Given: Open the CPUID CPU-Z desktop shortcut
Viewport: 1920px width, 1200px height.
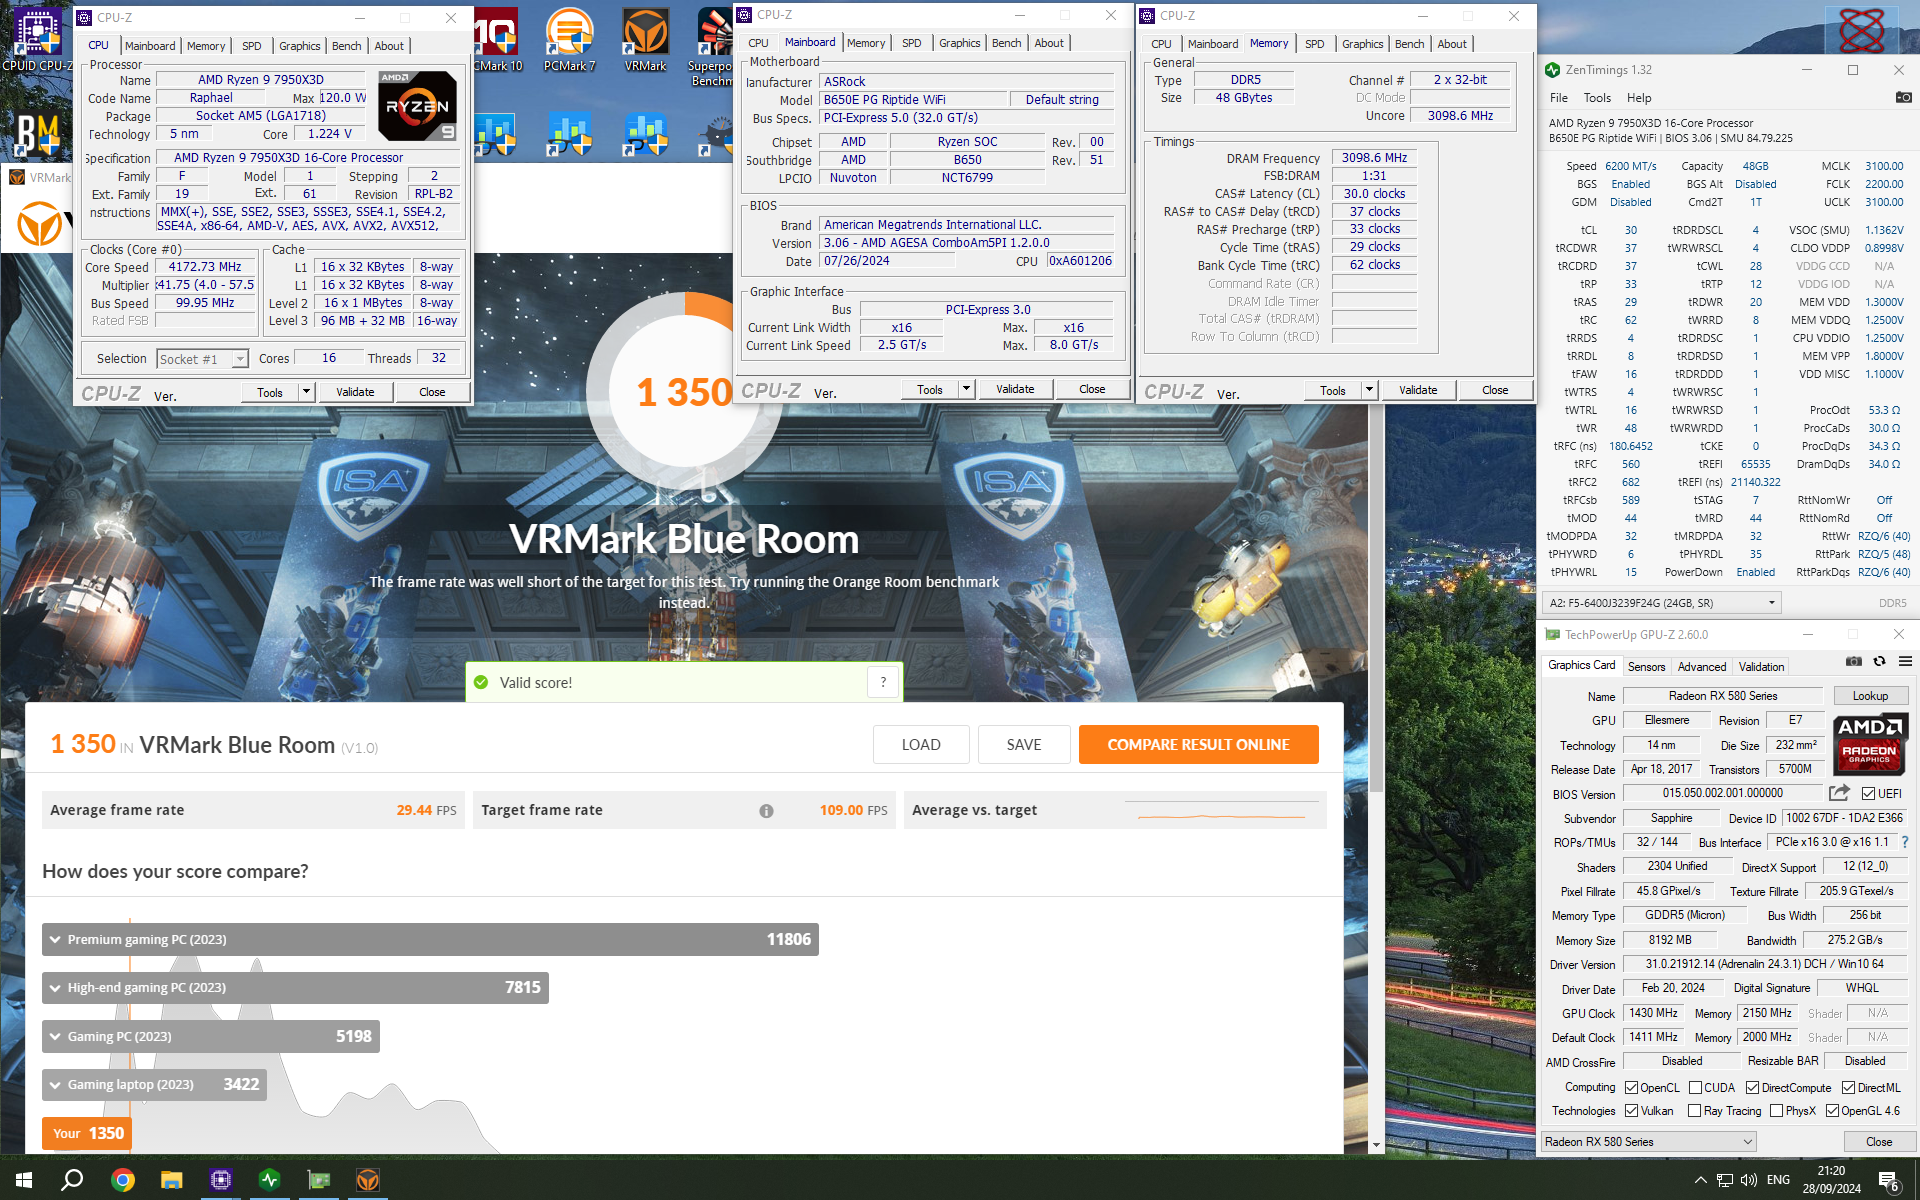Looking at the screenshot, I should click(x=37, y=40).
